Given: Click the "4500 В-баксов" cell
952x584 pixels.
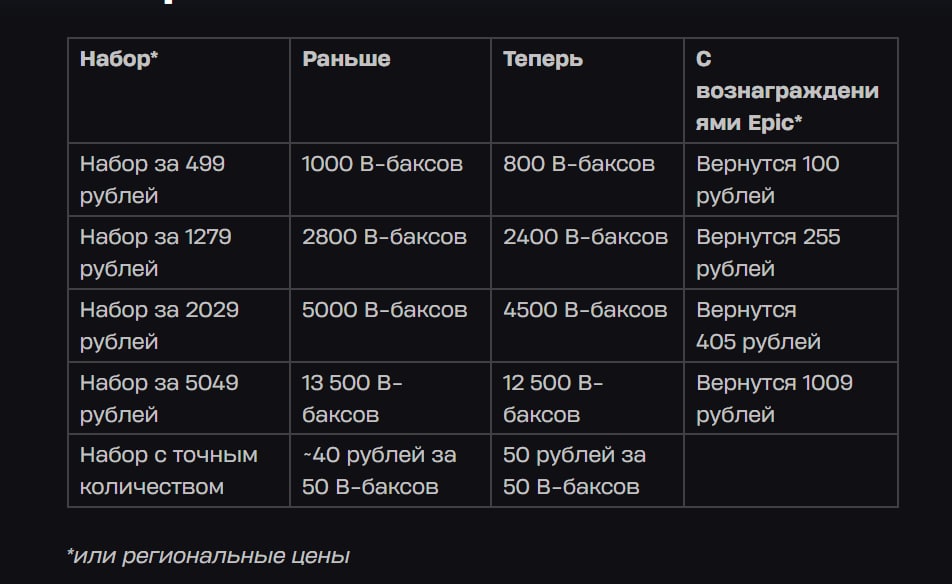Looking at the screenshot, I should (x=585, y=310).
